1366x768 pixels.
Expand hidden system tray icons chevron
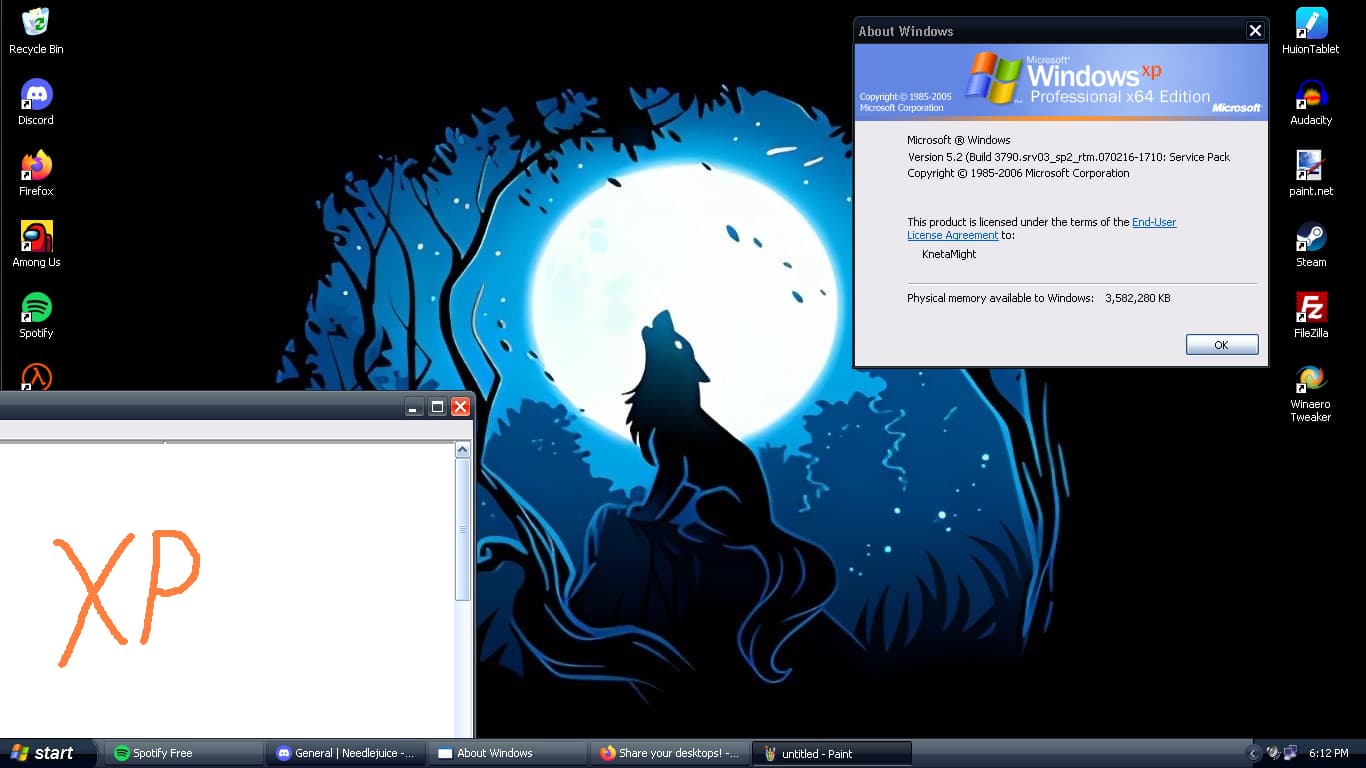tap(1253, 753)
